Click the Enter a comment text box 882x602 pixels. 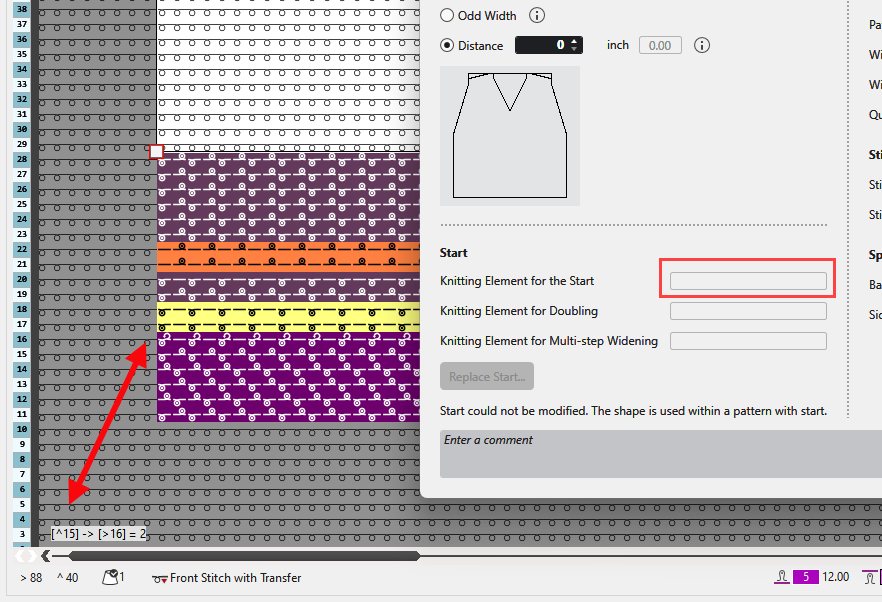660,453
